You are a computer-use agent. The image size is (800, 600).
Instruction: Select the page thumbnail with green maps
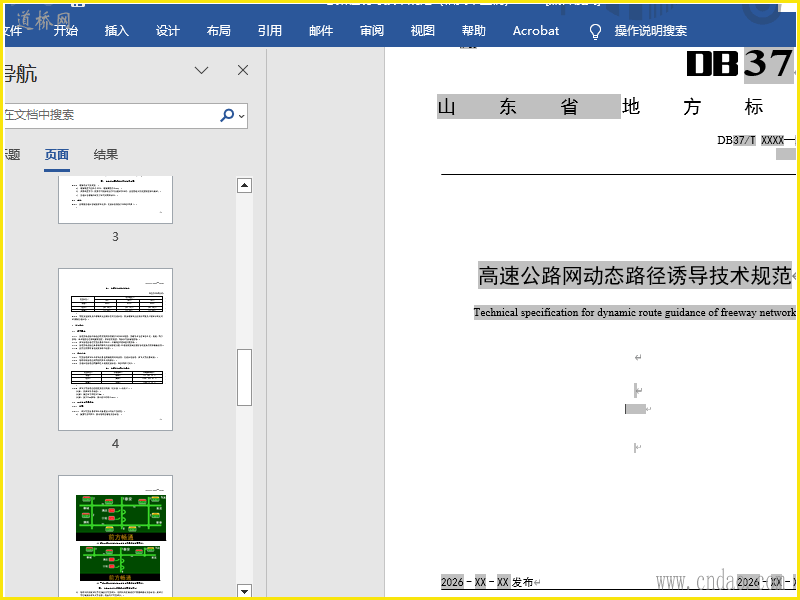[x=115, y=536]
